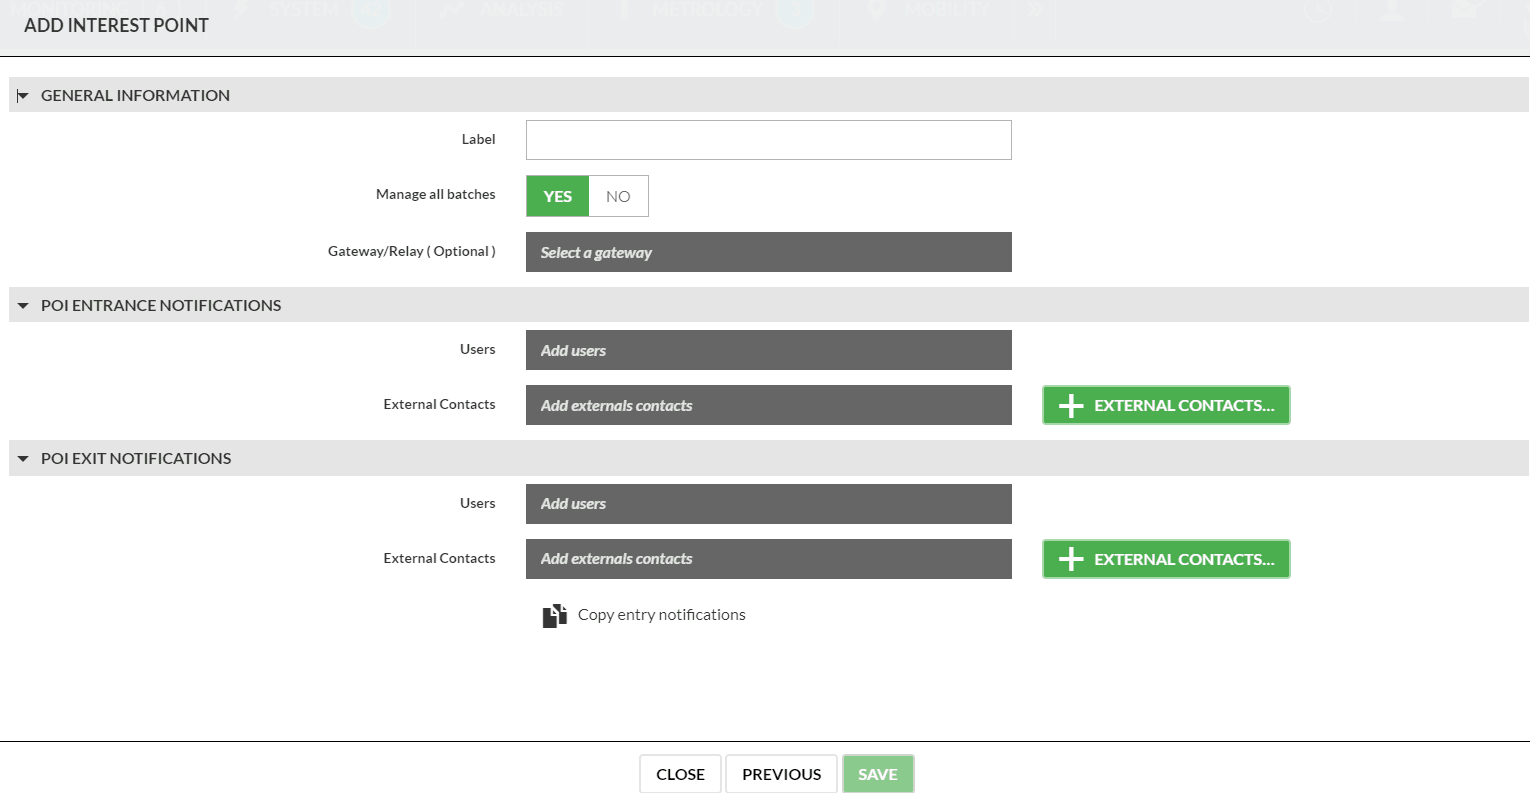Open Add users under POI Entrance Notifications
Image resolution: width=1530 pixels, height=793 pixels.
(768, 350)
